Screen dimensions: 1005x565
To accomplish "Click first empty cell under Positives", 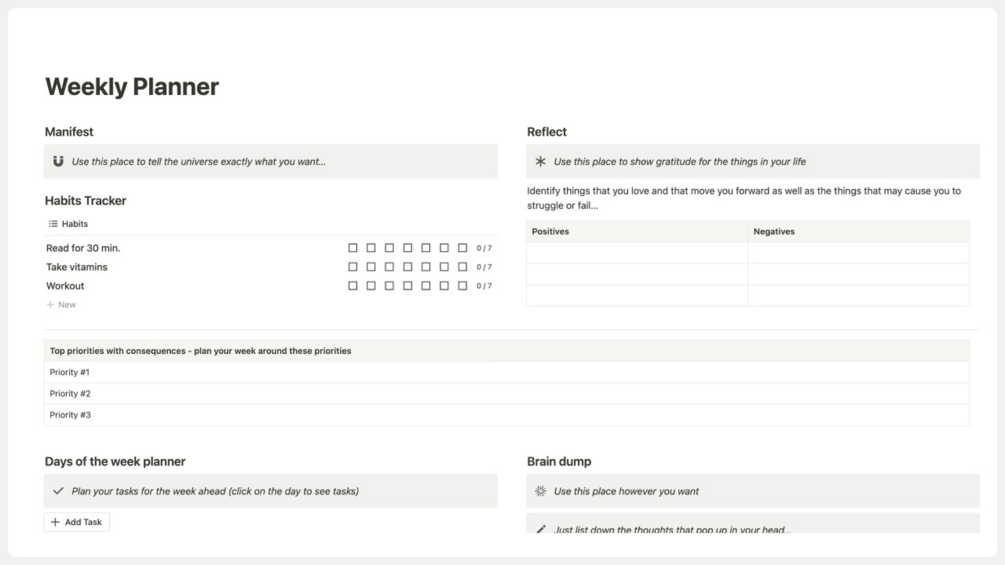I will [x=636, y=253].
